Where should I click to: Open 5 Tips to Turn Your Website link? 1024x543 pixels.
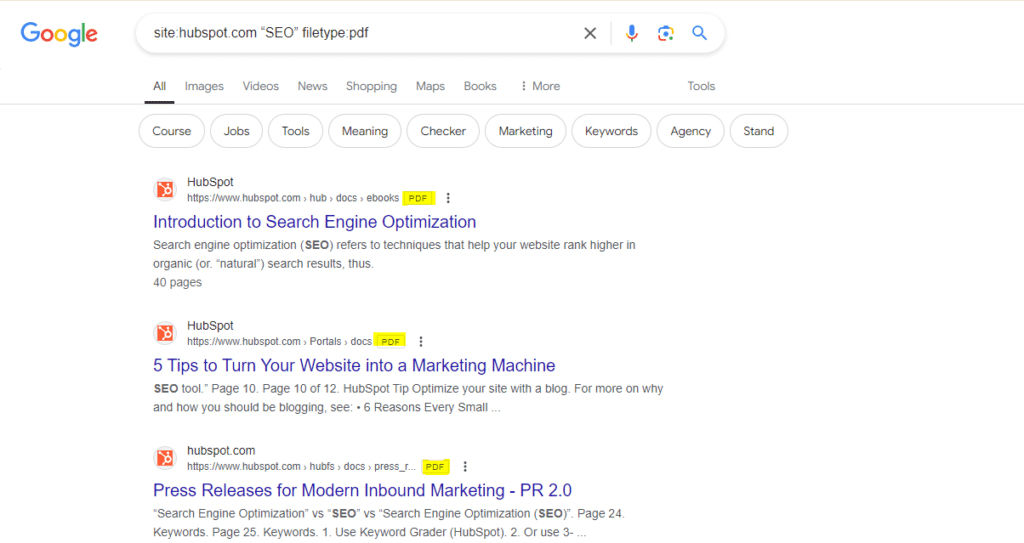click(x=354, y=365)
